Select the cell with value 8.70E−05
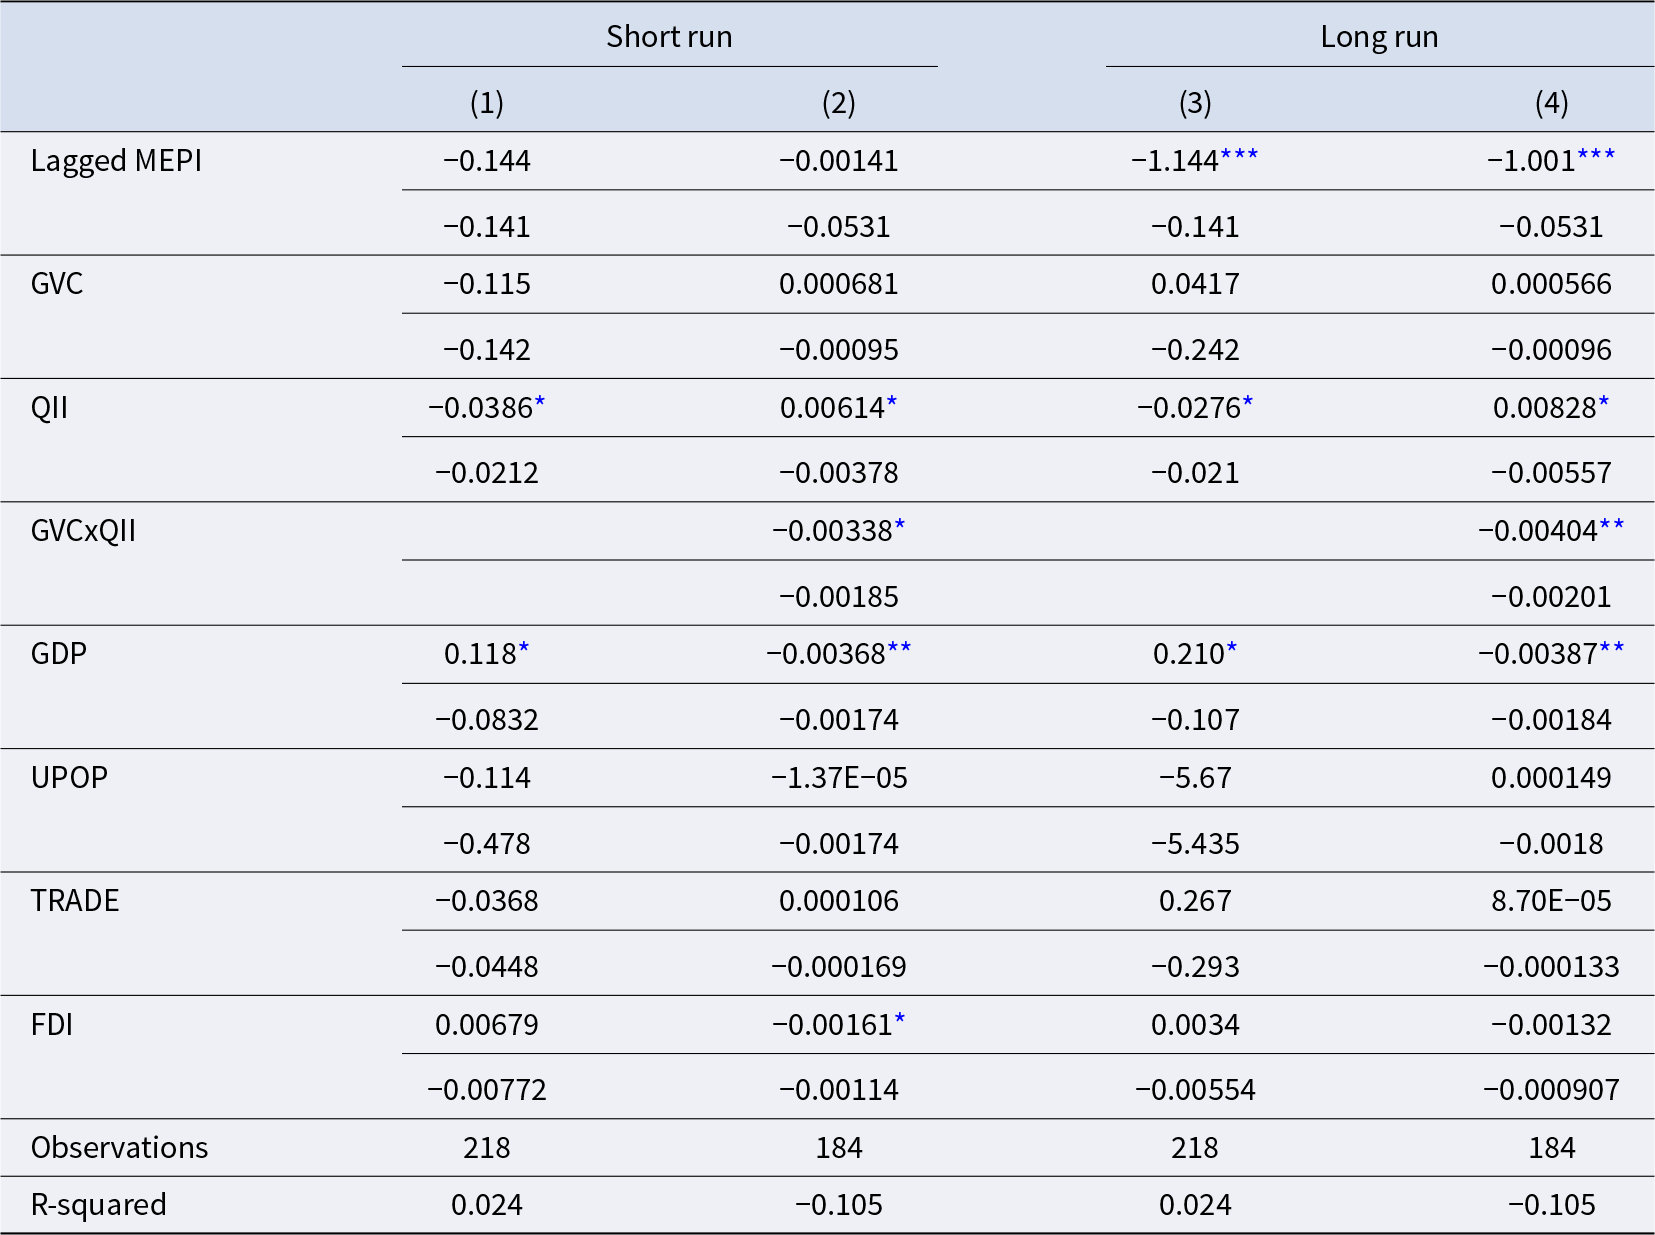 pos(1551,901)
